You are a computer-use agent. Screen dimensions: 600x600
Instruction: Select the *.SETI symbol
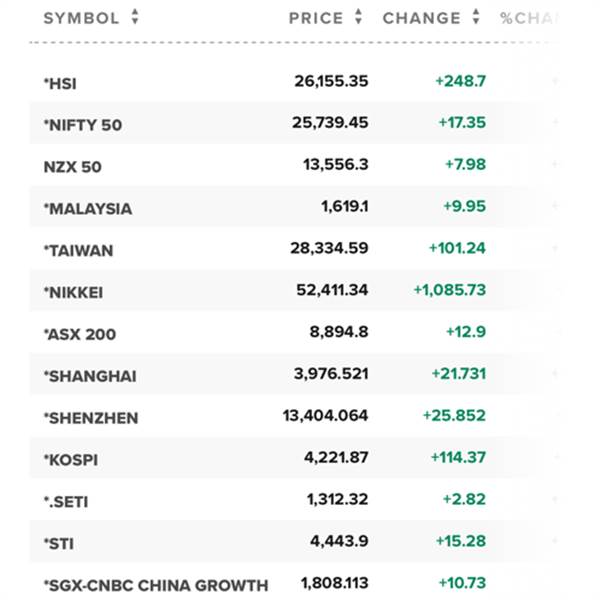[66, 502]
